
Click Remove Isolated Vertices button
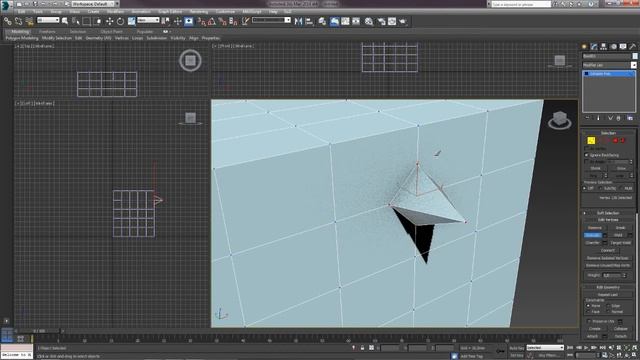tap(608, 258)
